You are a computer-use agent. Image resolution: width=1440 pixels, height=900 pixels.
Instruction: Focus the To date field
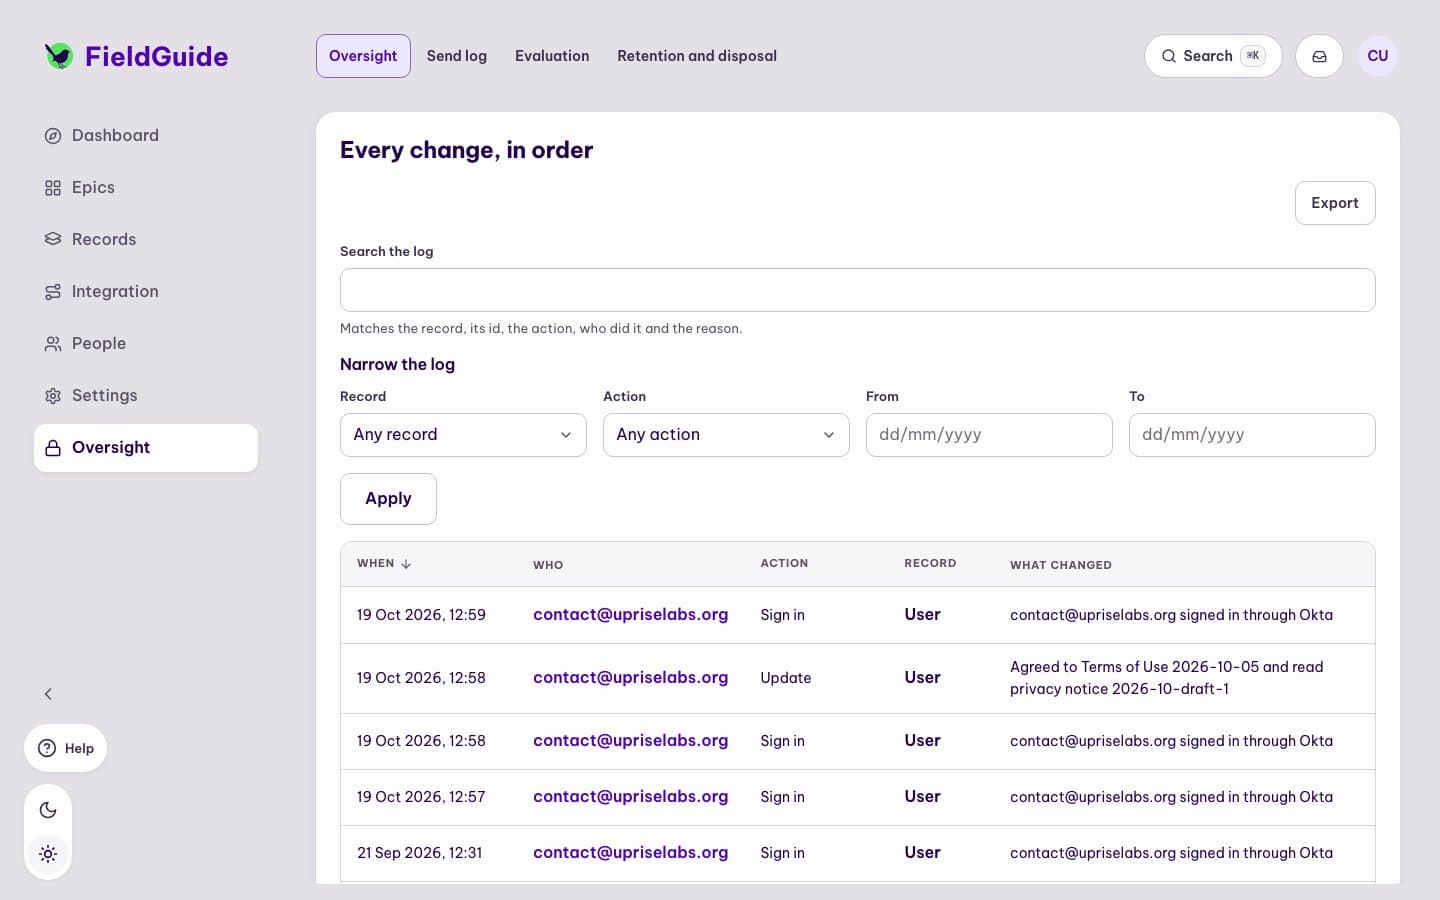click(x=1252, y=435)
